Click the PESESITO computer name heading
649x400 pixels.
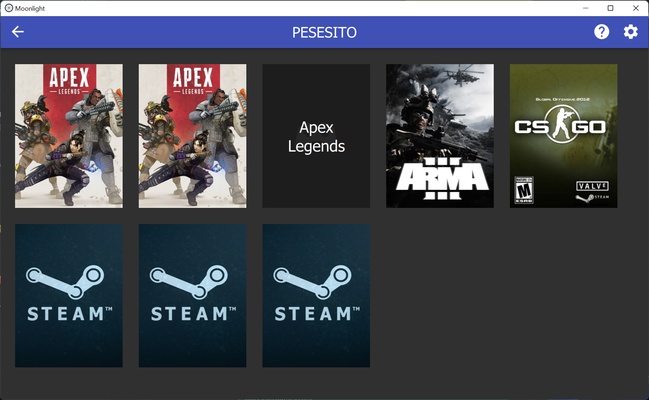click(x=324, y=32)
